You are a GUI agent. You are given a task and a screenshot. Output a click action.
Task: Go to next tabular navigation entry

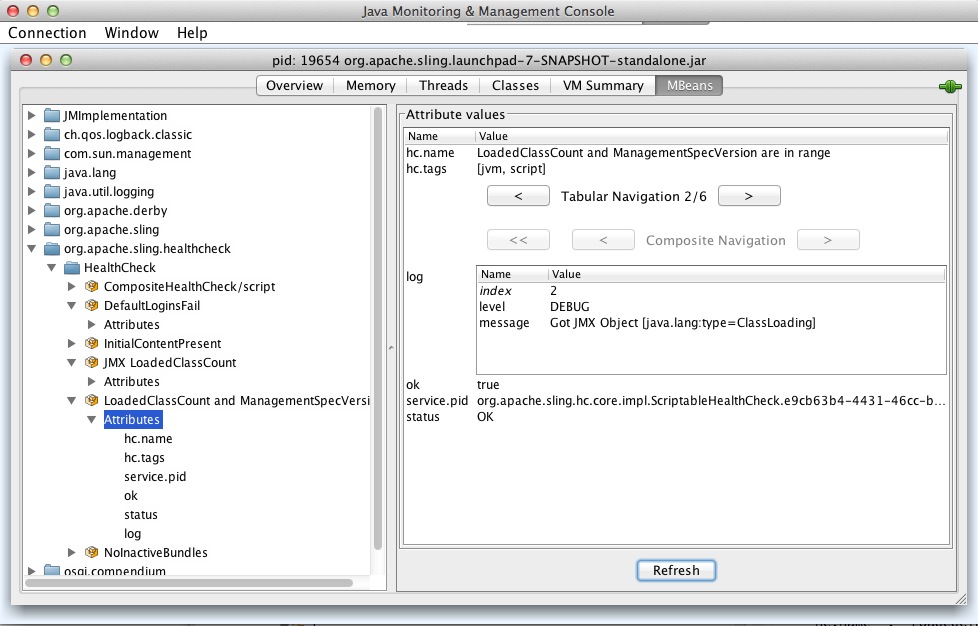[749, 196]
